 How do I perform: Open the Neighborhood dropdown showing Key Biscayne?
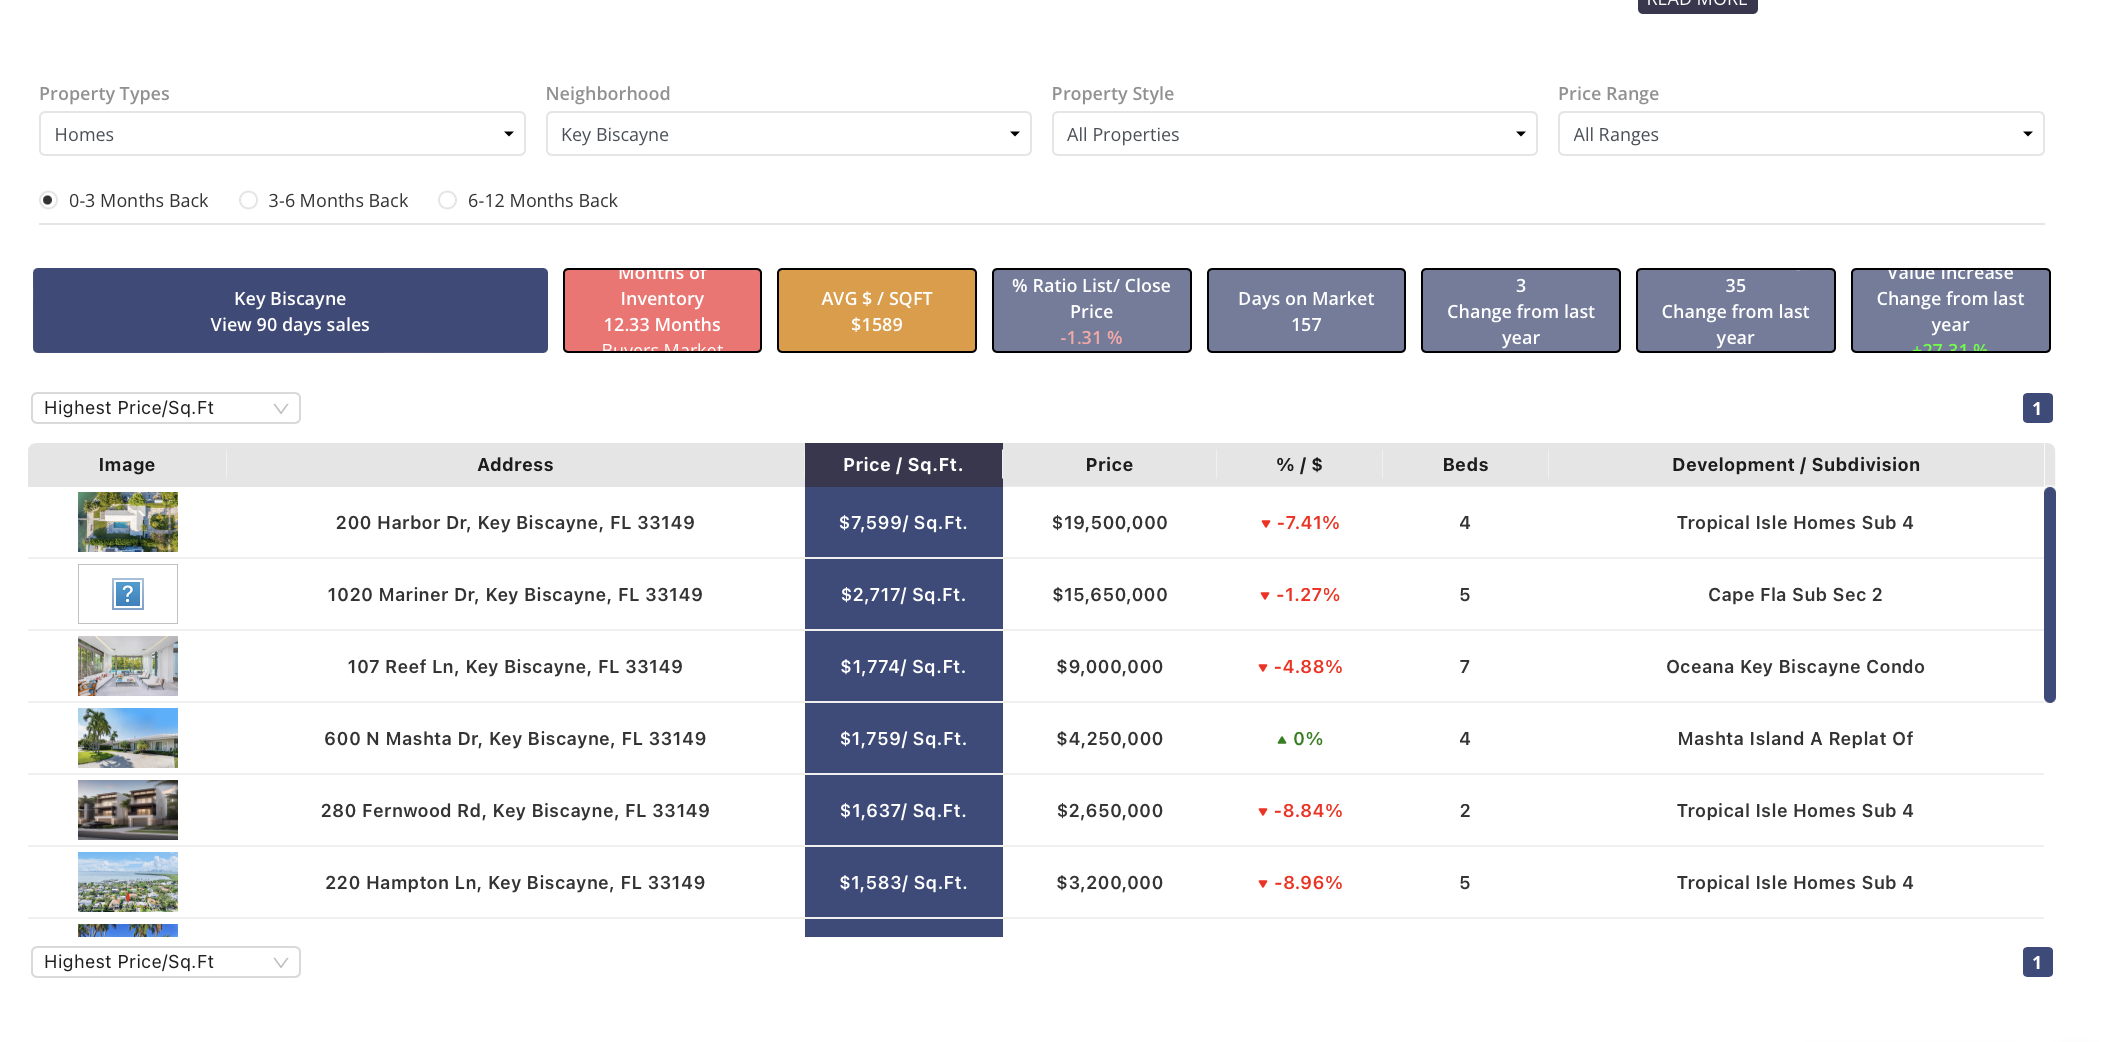tap(788, 134)
